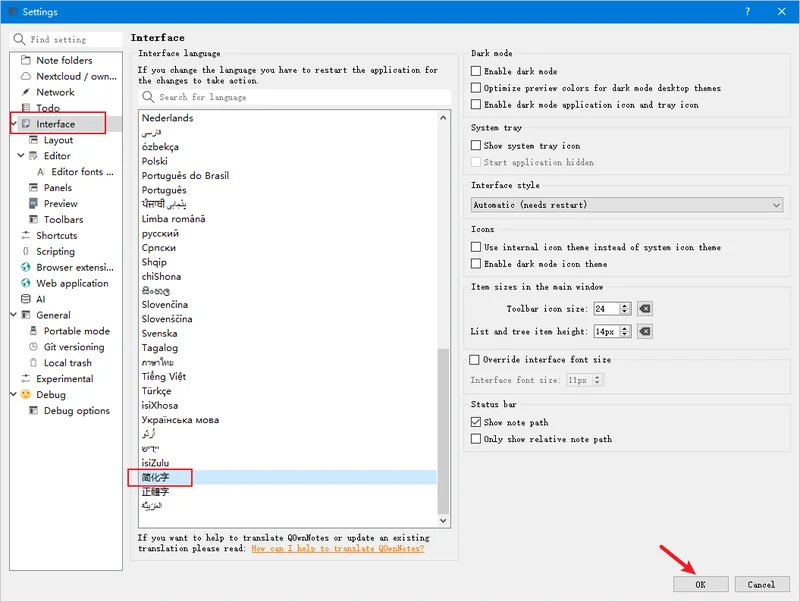Click the Shortcuts icon
The height and width of the screenshot is (602, 800).
26,235
